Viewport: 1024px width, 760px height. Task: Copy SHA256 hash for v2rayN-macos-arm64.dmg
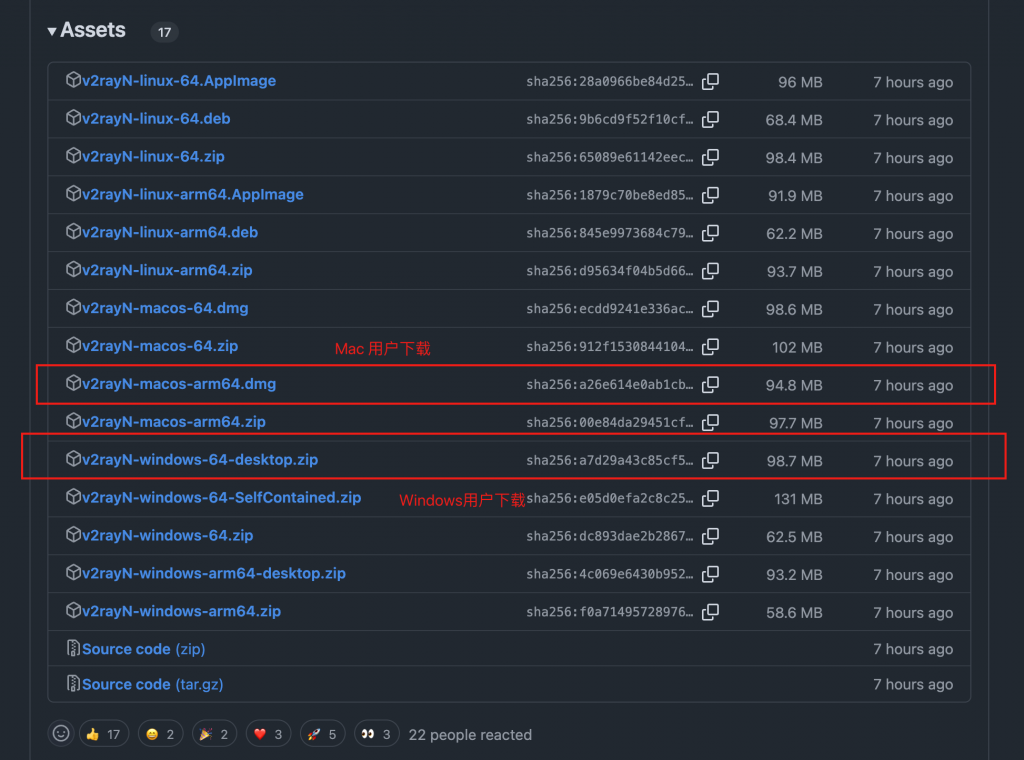pos(710,385)
